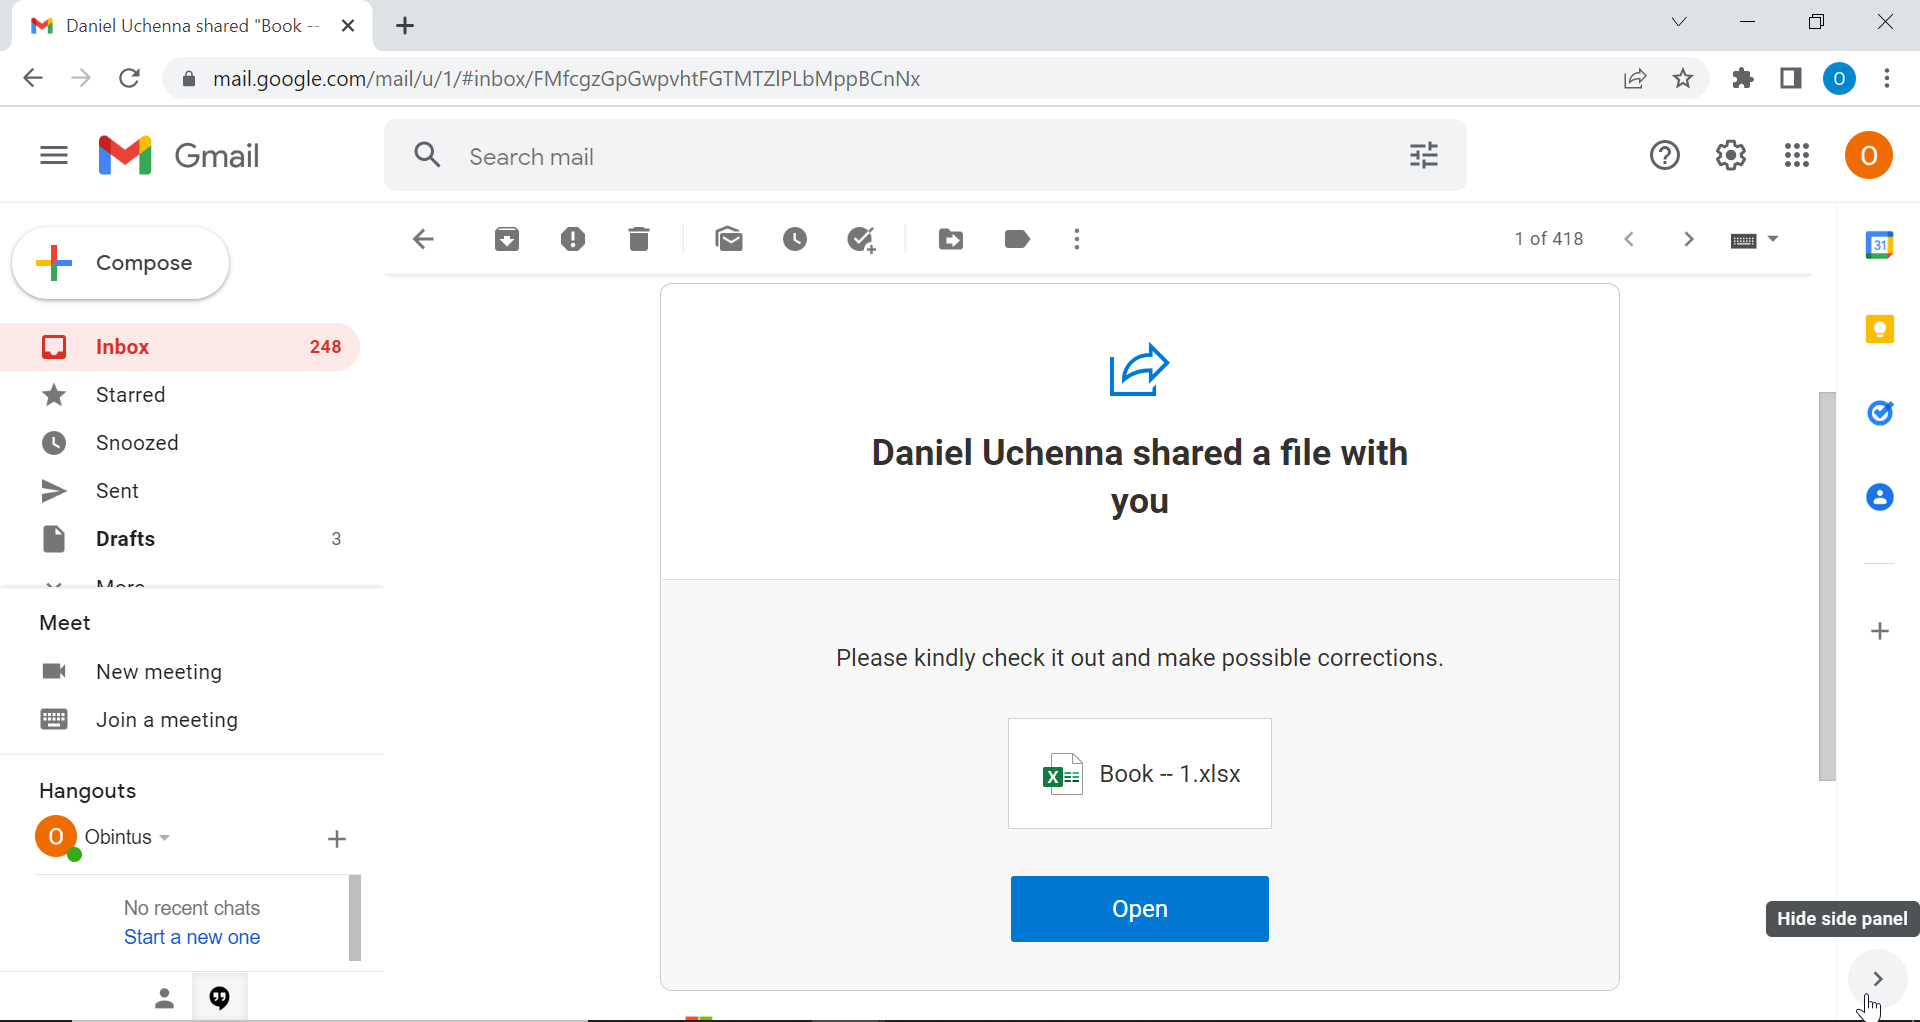Open the Drafts folder

pyautogui.click(x=125, y=539)
